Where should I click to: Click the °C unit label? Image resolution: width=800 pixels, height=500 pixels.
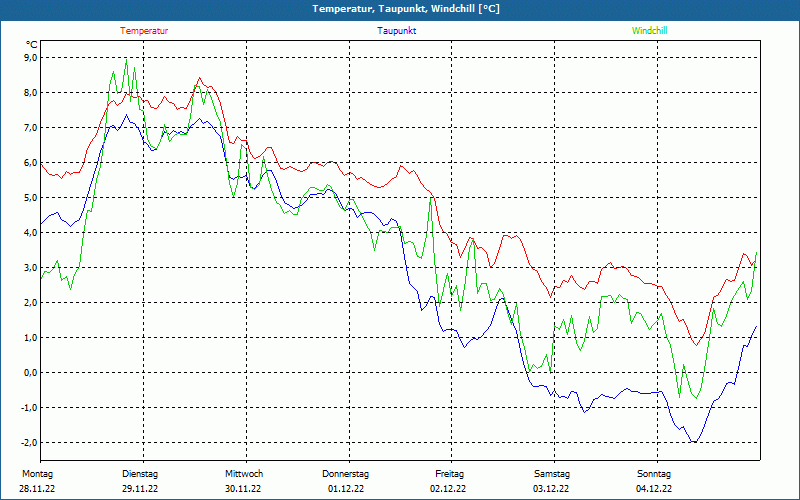[x=32, y=45]
